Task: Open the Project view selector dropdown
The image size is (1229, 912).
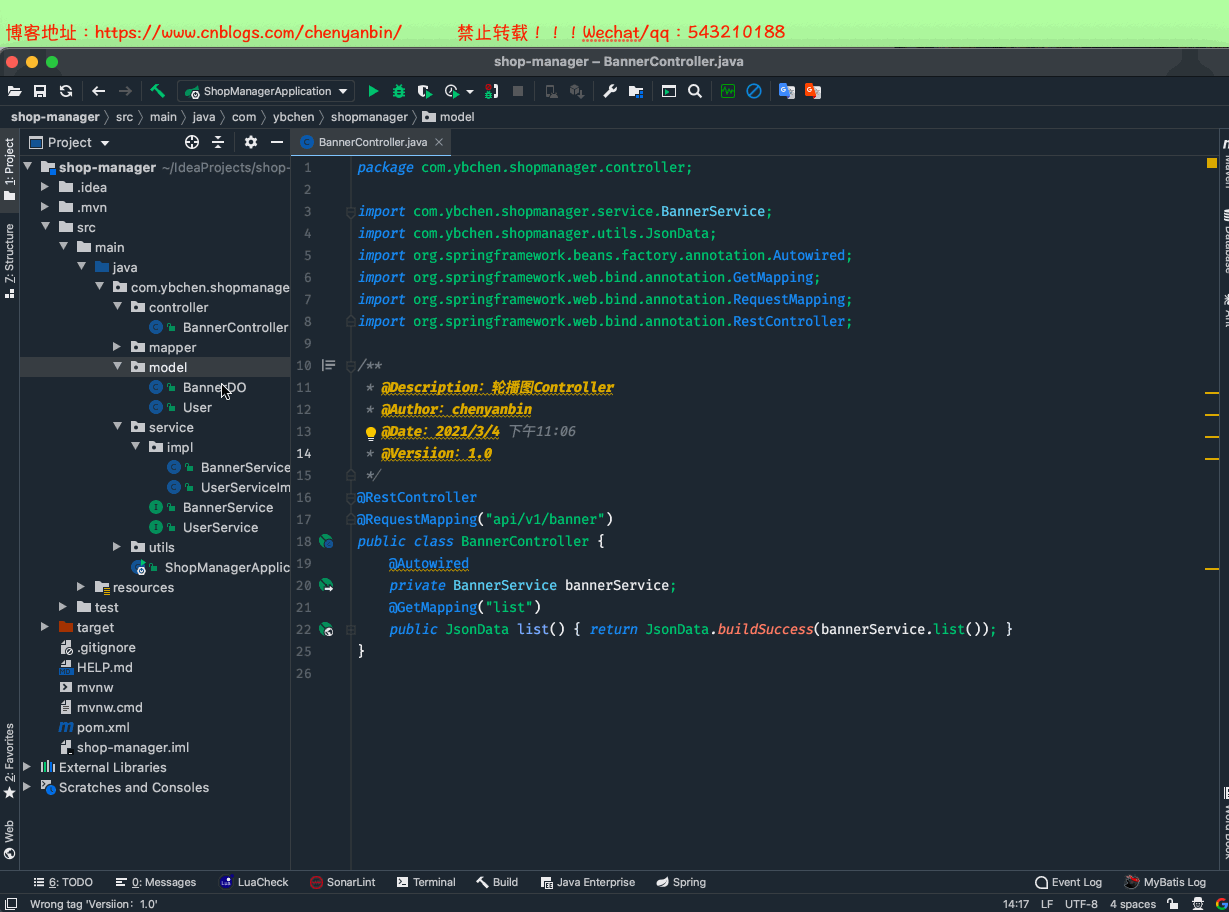Action: (x=69, y=142)
